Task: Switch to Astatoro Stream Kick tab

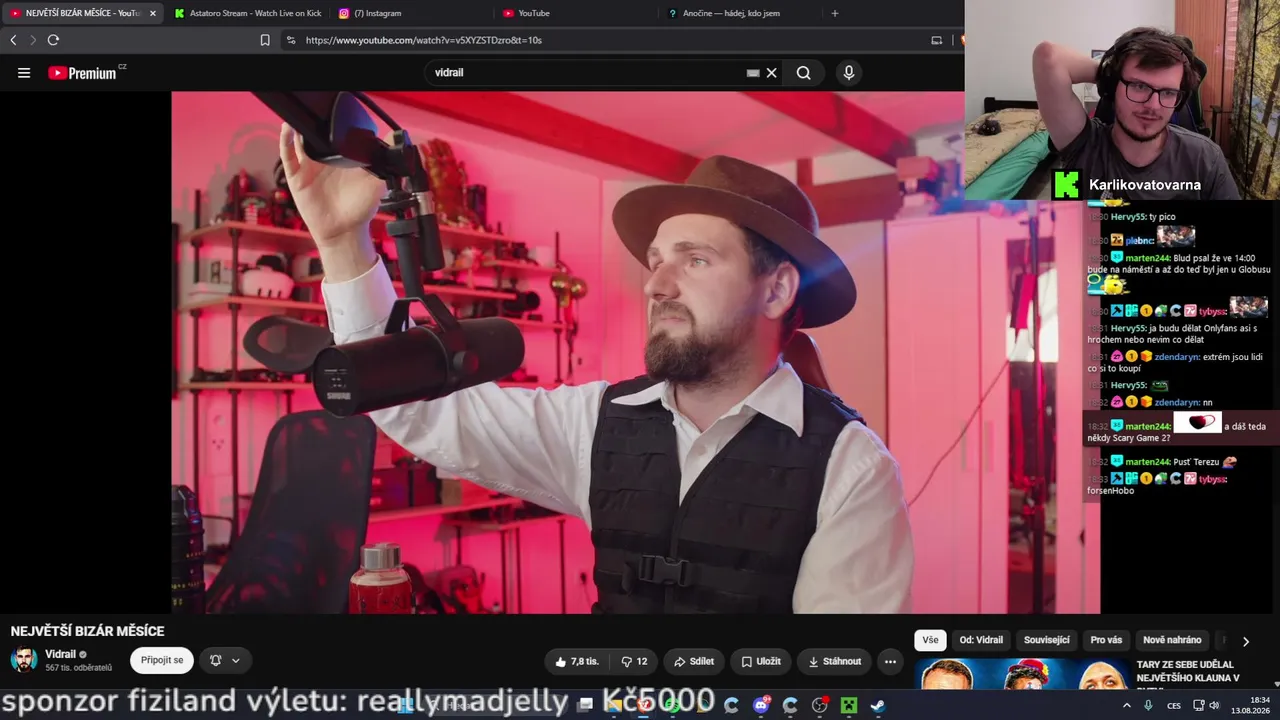Action: (247, 13)
